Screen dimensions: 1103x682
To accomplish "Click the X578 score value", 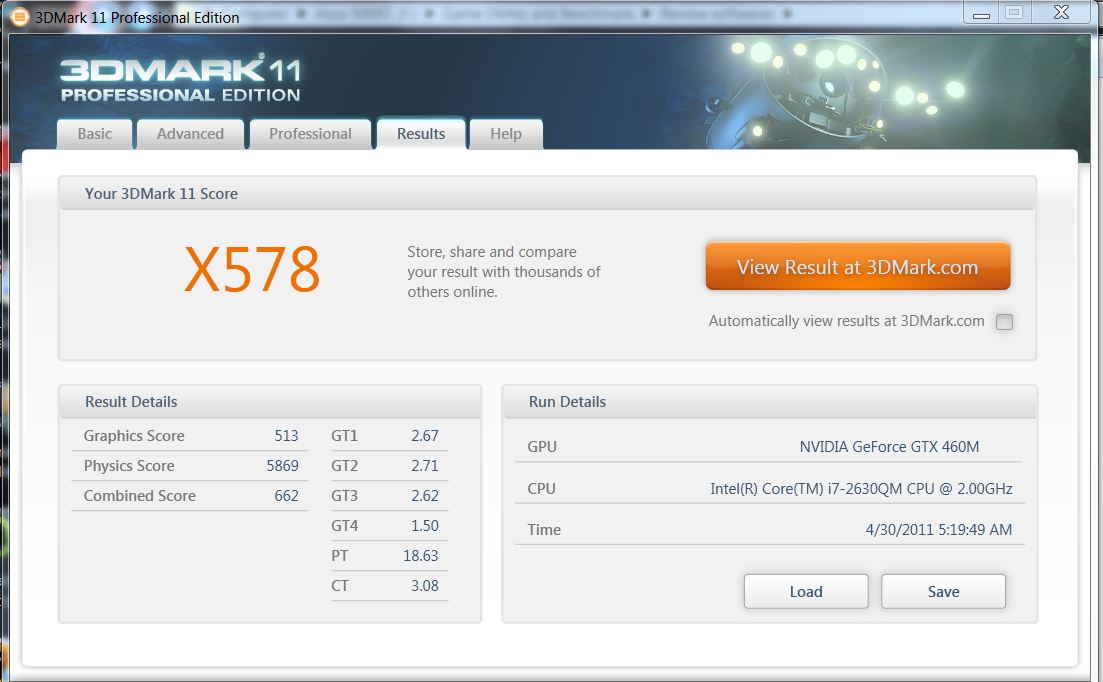I will (252, 269).
